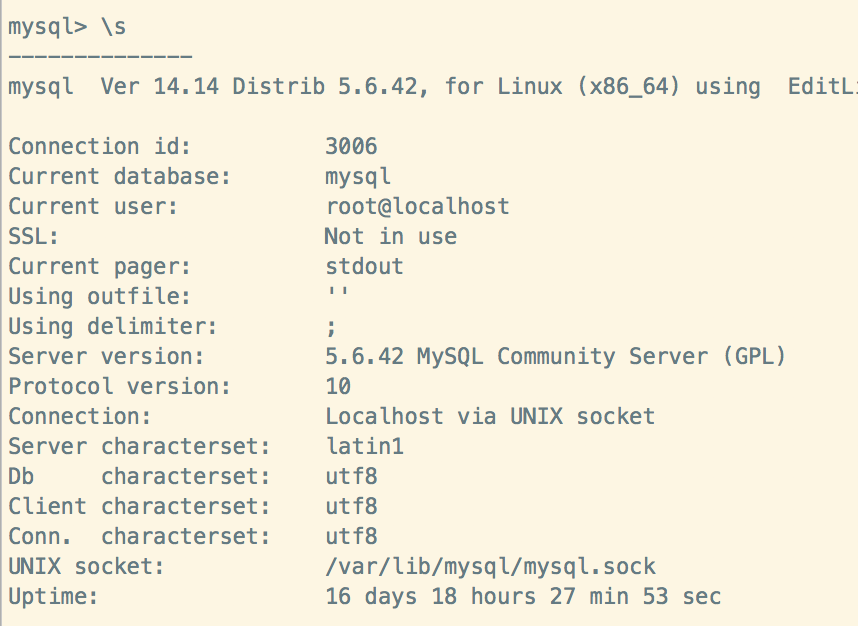Click the /var/lib/mysql/mysql.sock socket path
Viewport: 858px width, 626px height.
click(x=490, y=567)
